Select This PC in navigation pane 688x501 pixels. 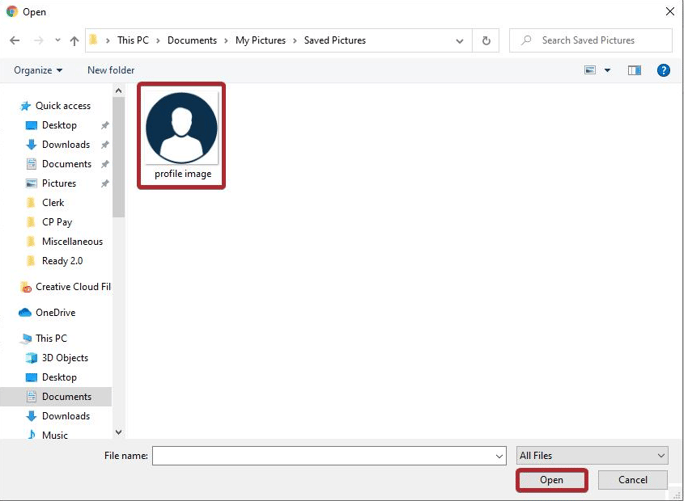pyautogui.click(x=43, y=338)
